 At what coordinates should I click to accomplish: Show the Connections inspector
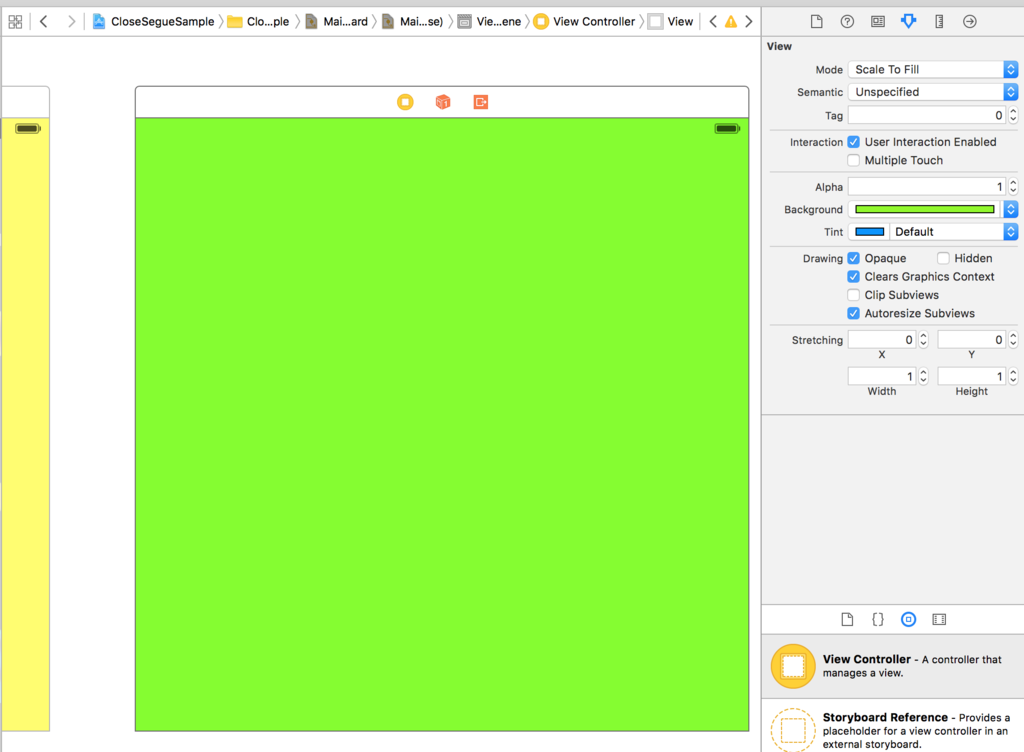(970, 22)
